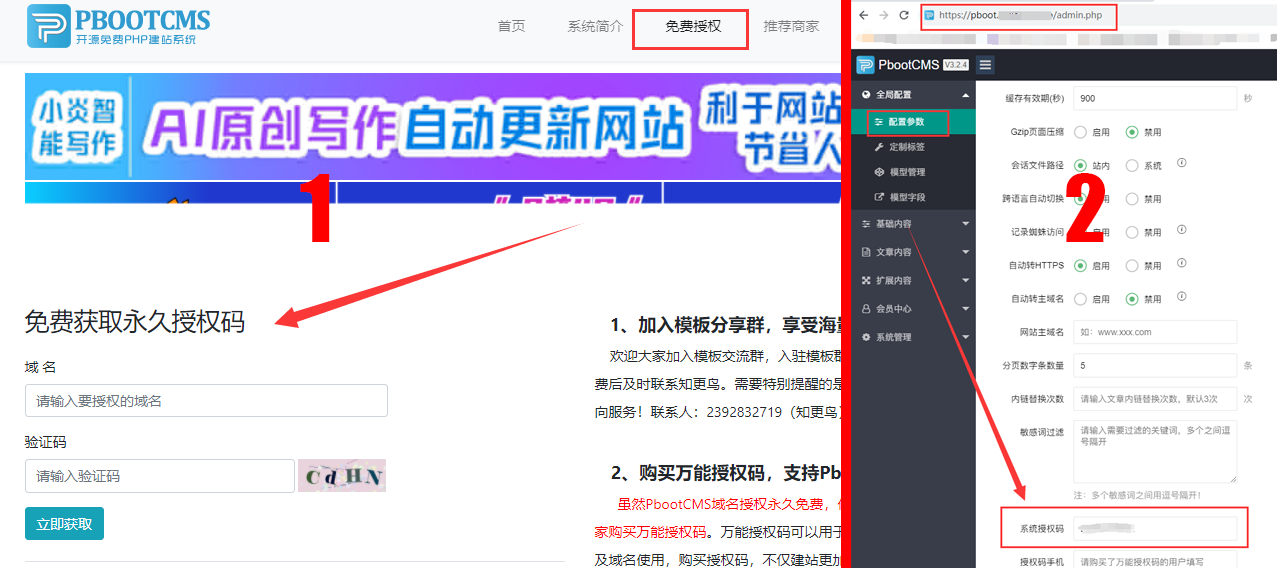Click the V3.2.4 version badge
The image size is (1277, 568).
coord(956,65)
